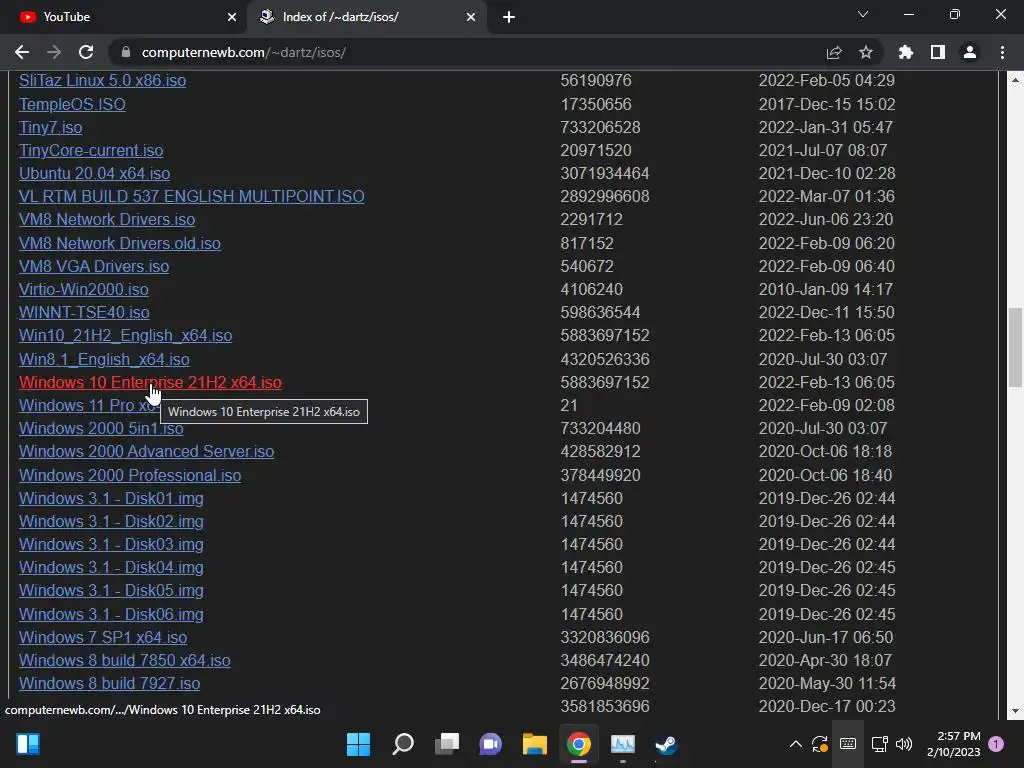Viewport: 1024px width, 768px height.
Task: Download Windows 7 SP1 x64.iso
Action: pos(103,637)
